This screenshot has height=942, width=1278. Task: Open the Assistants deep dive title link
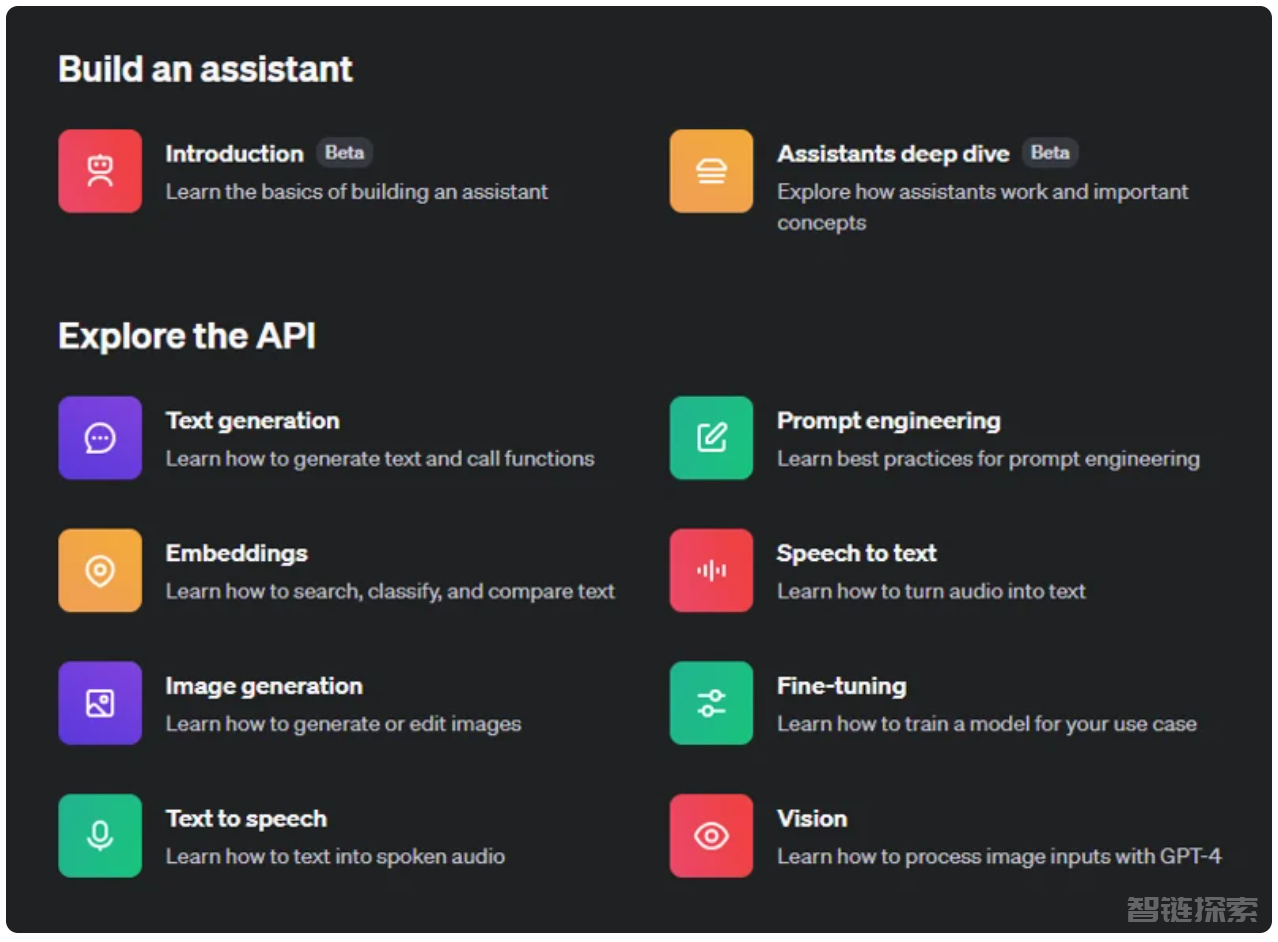[893, 154]
